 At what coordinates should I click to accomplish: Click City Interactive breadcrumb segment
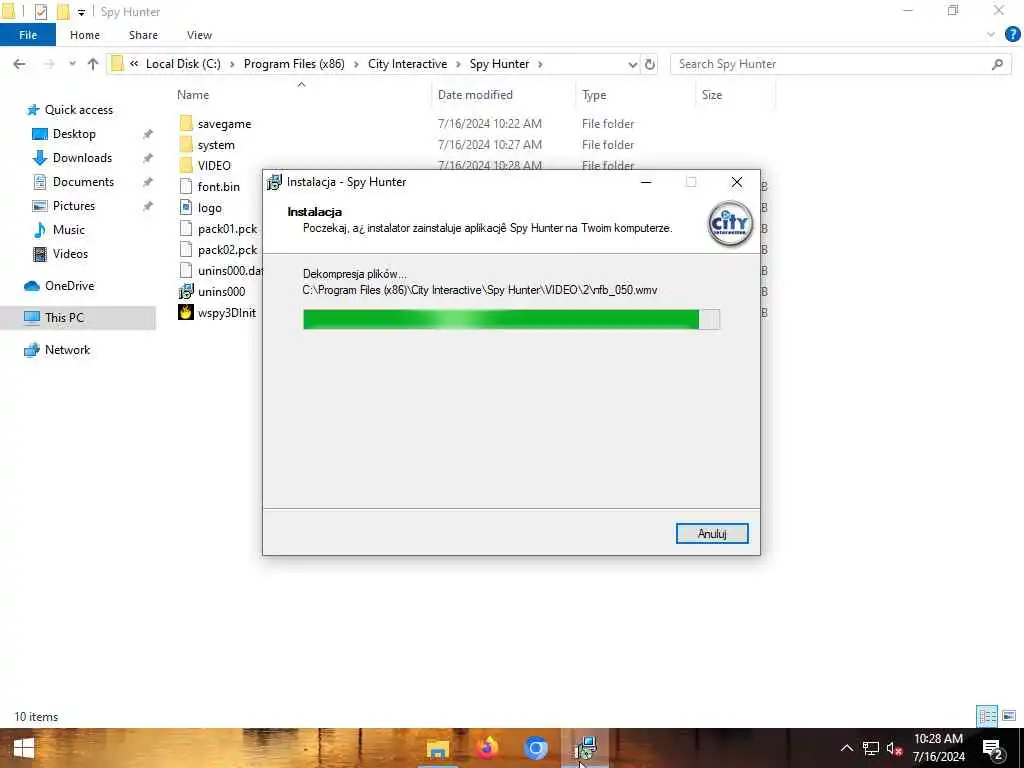pos(408,64)
